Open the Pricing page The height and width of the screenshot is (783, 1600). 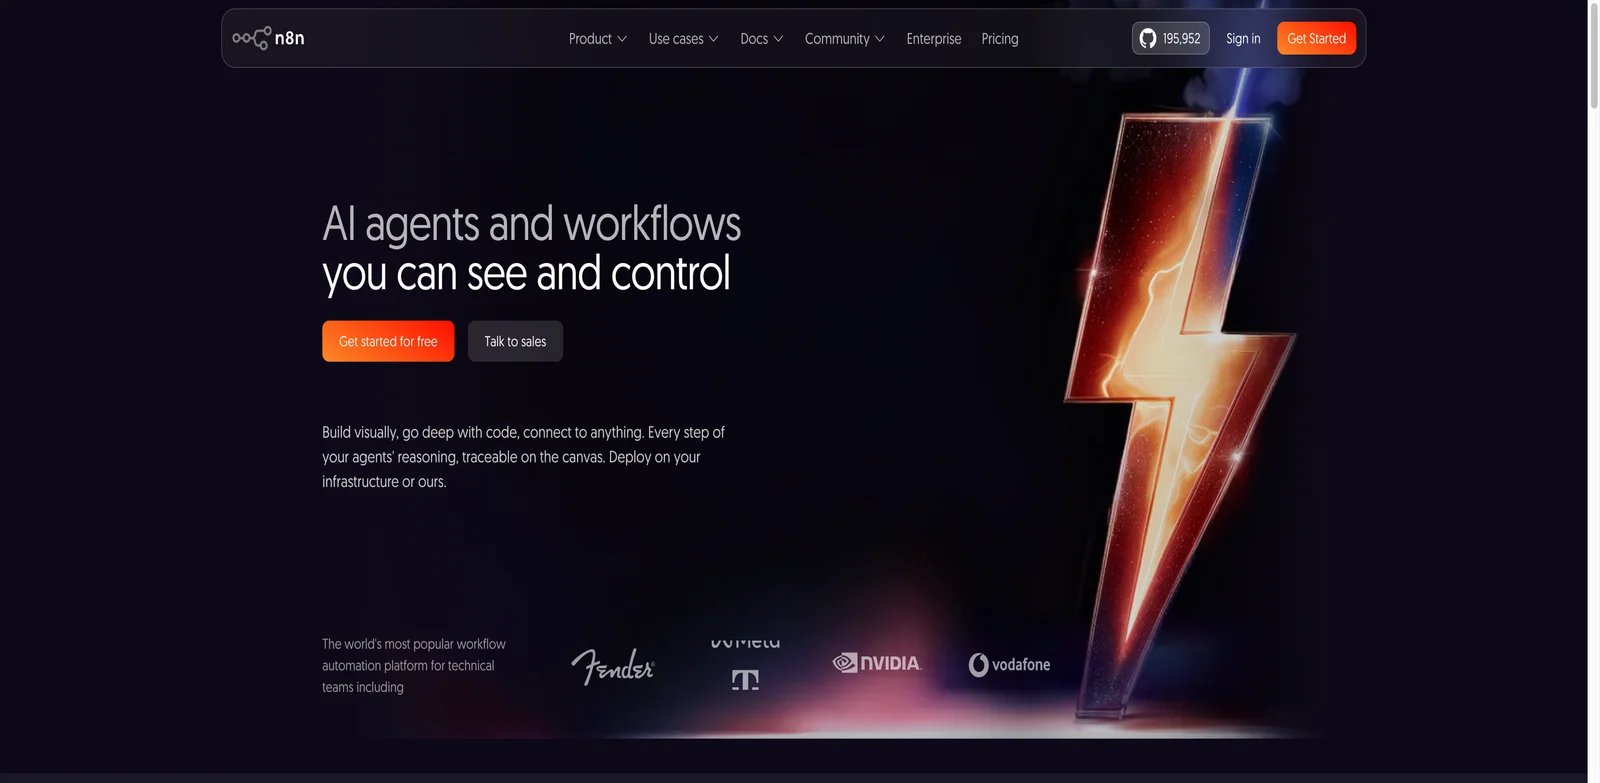pos(999,39)
